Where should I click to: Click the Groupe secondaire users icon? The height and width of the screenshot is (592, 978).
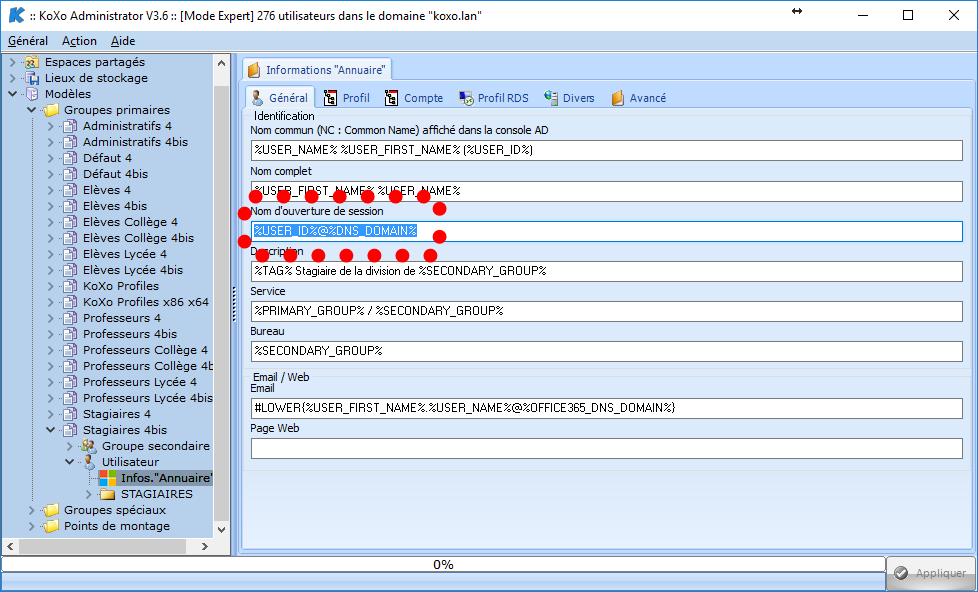(x=89, y=446)
